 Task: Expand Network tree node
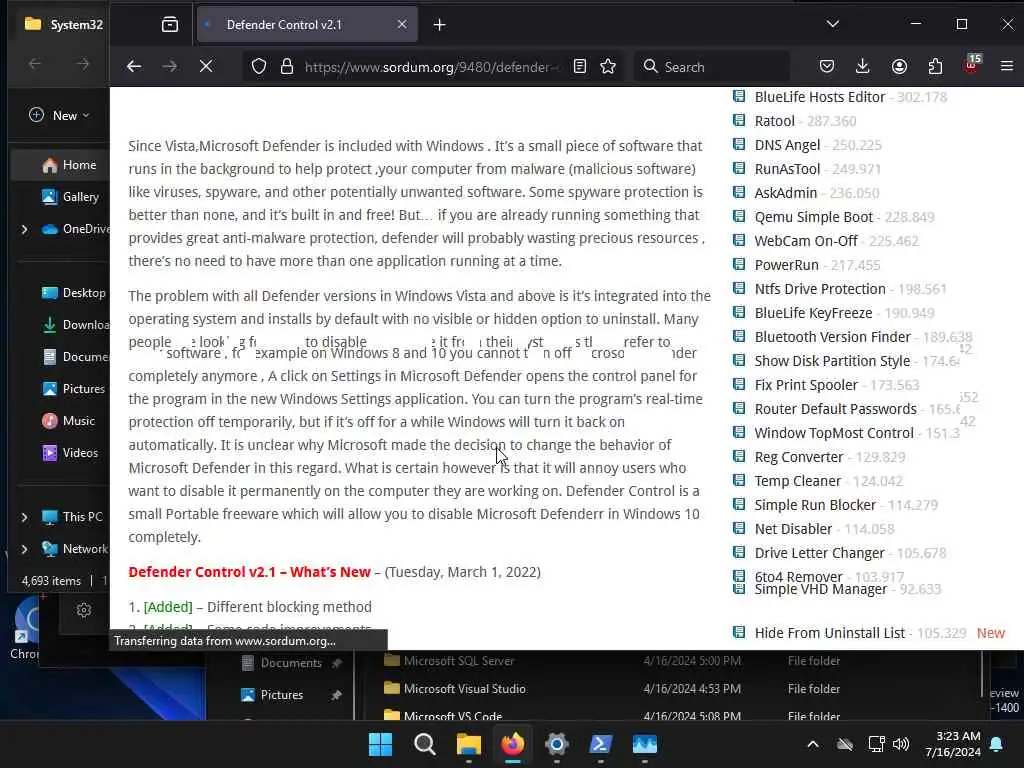(x=24, y=549)
